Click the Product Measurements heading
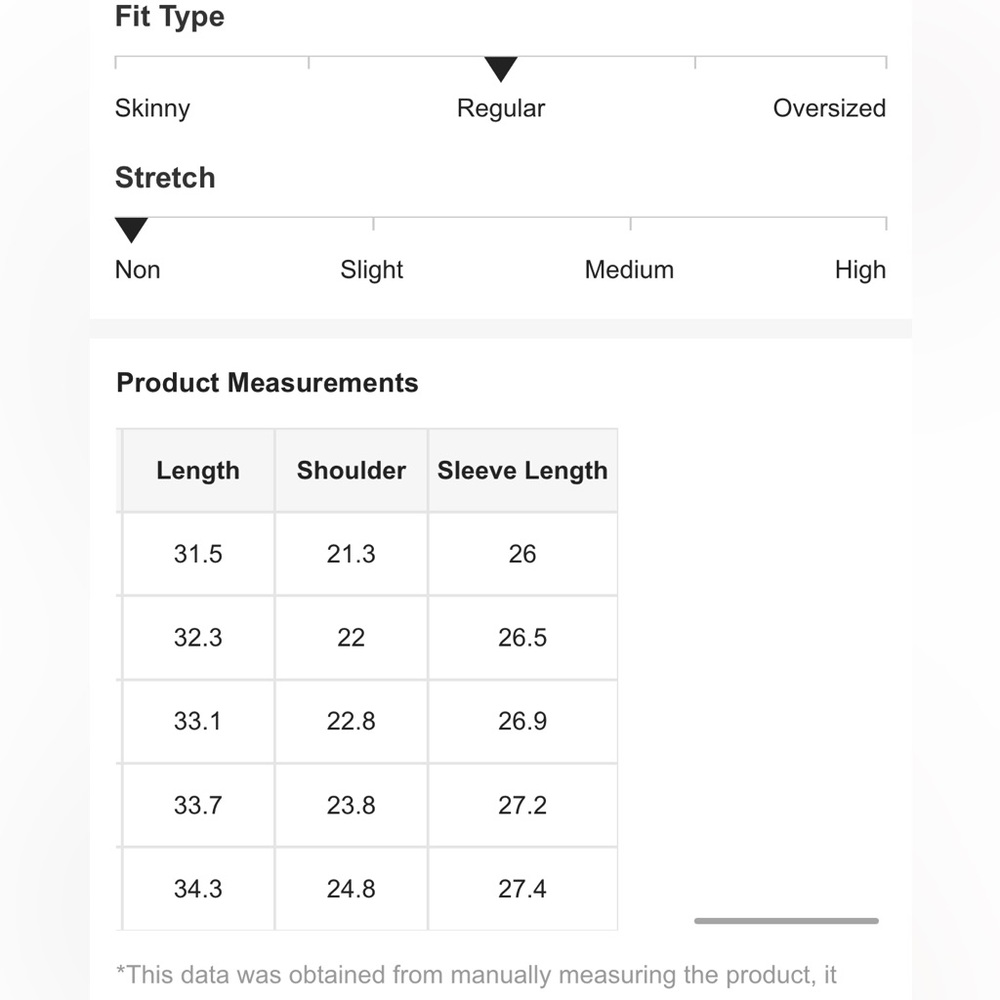1000x1000 pixels. tap(267, 383)
